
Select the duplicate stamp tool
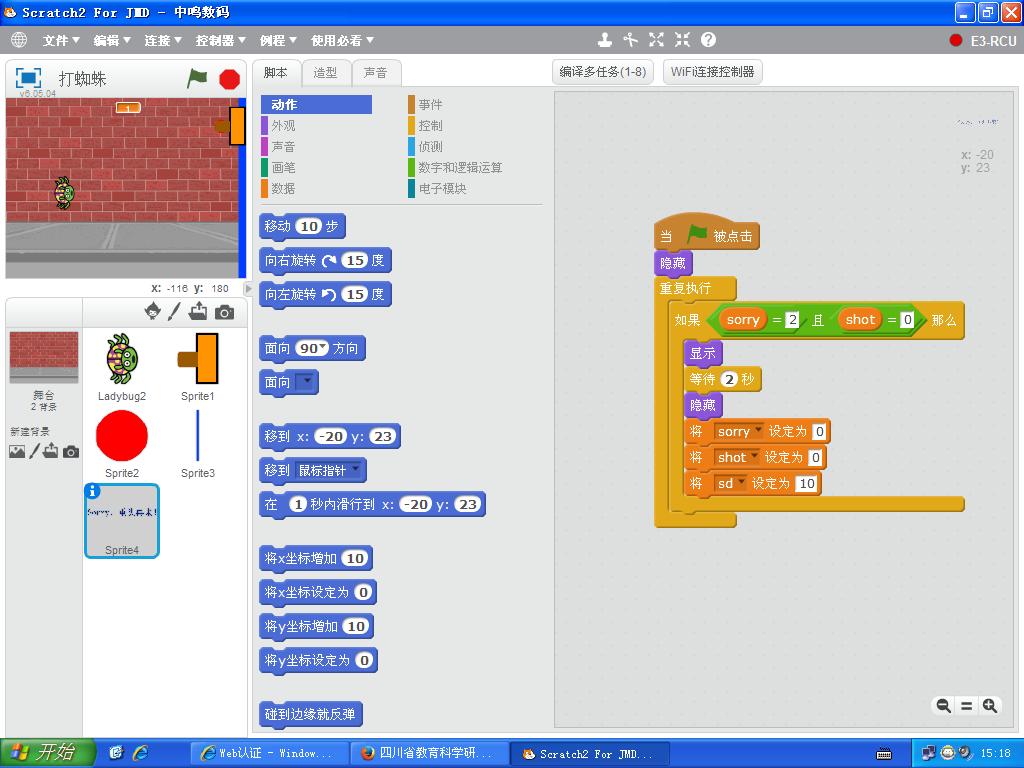coord(604,40)
